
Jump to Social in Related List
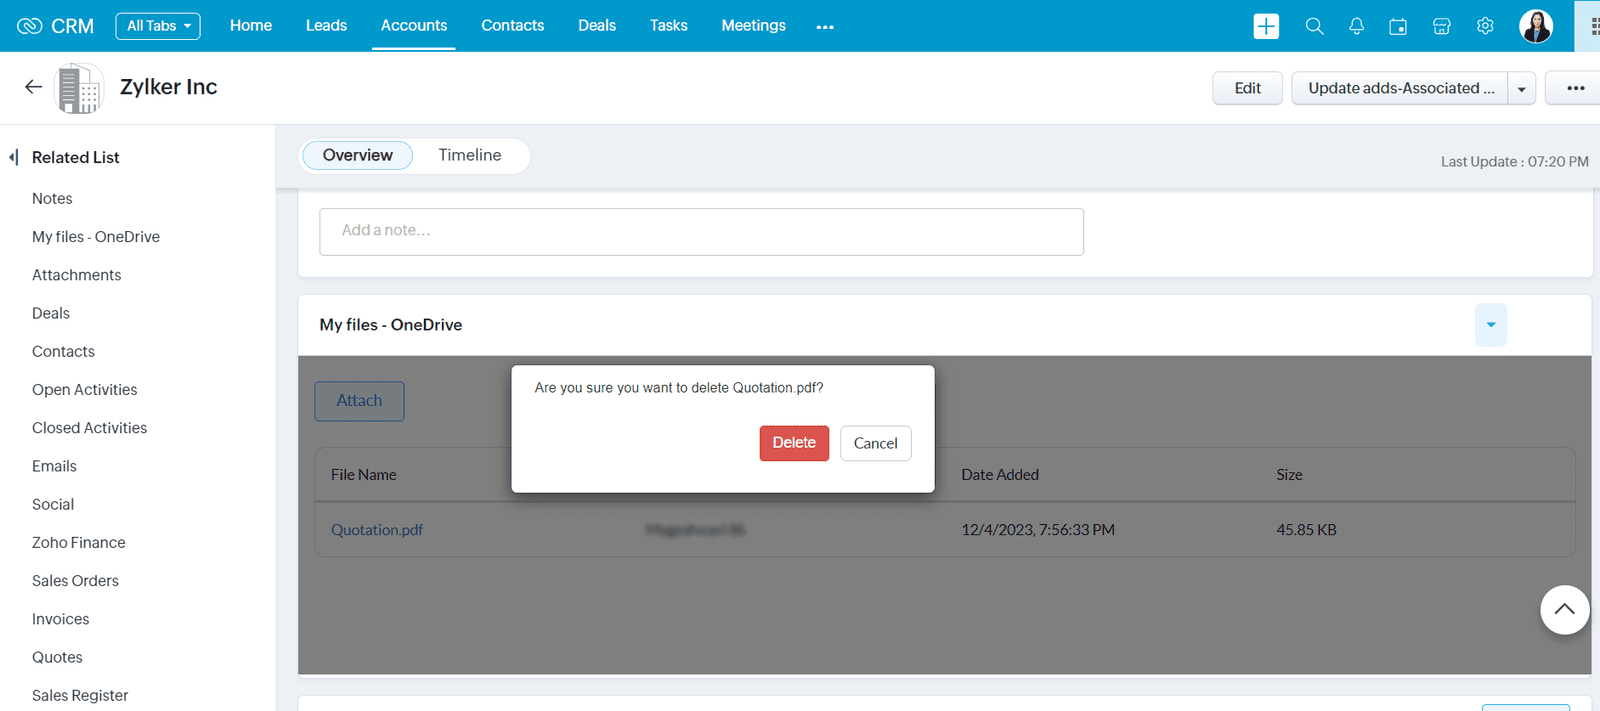(53, 504)
